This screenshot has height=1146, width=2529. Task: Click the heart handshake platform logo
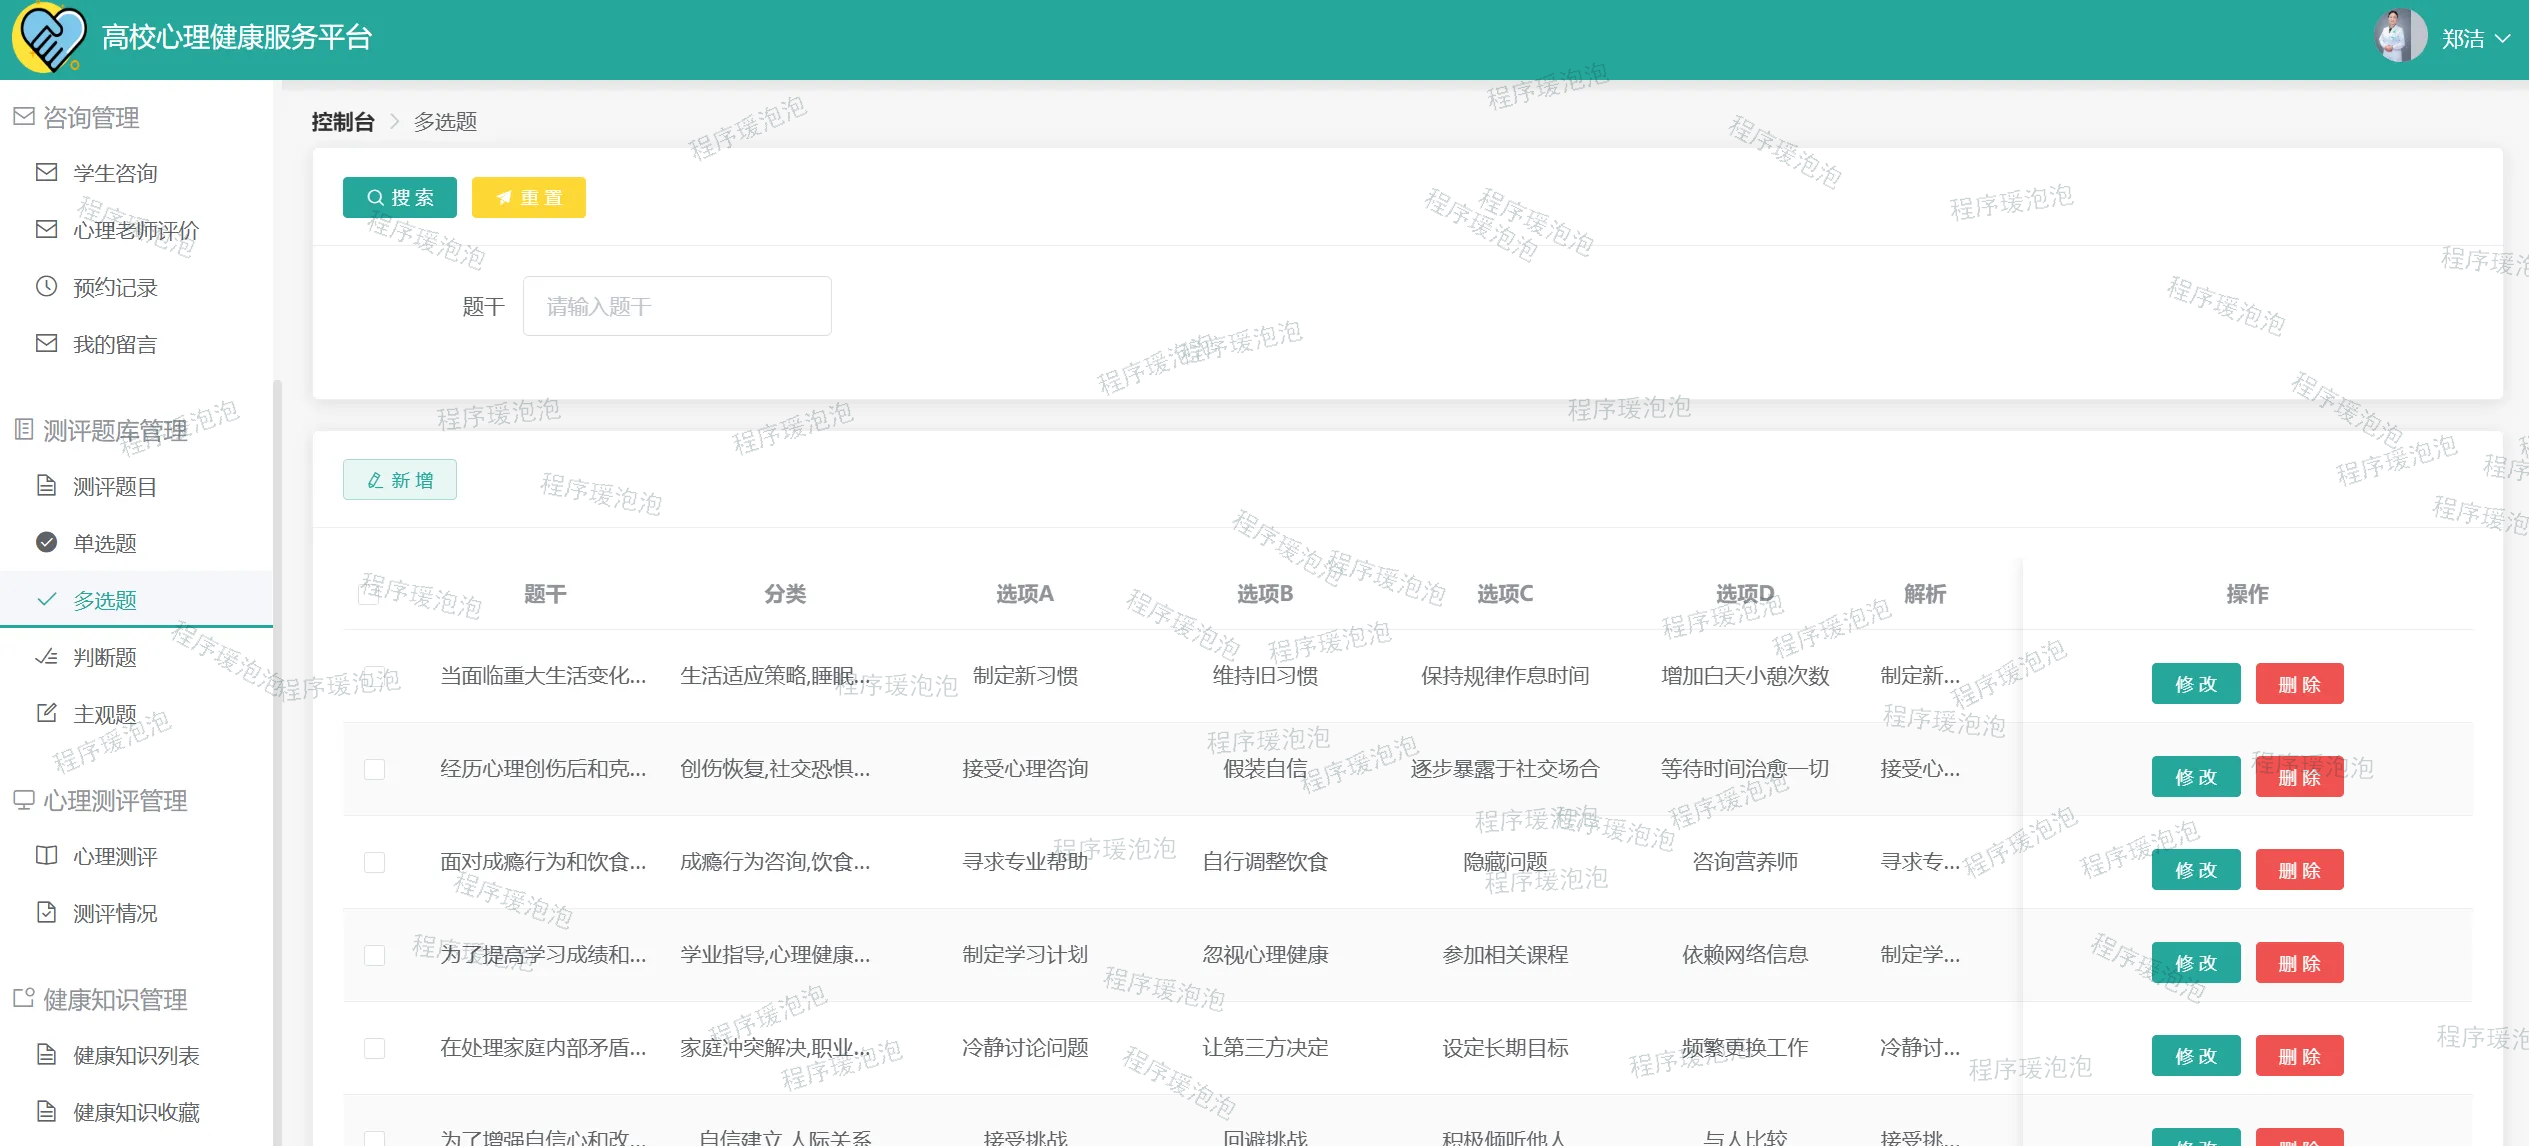(48, 37)
